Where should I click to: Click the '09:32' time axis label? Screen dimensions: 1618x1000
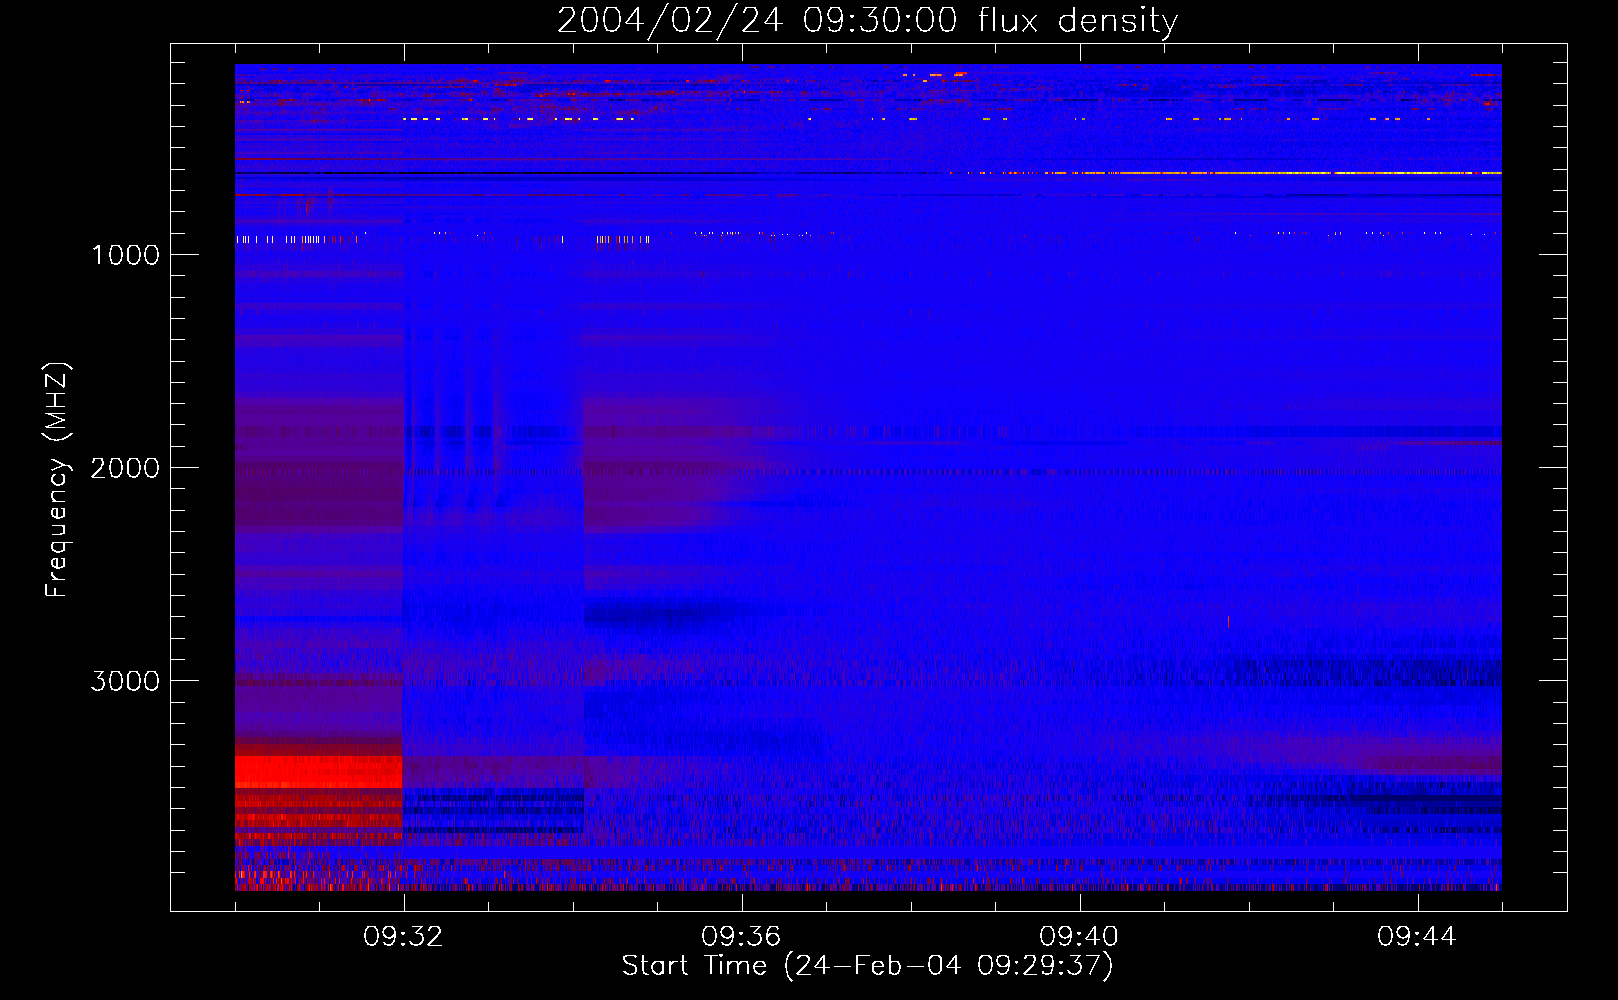(x=404, y=937)
